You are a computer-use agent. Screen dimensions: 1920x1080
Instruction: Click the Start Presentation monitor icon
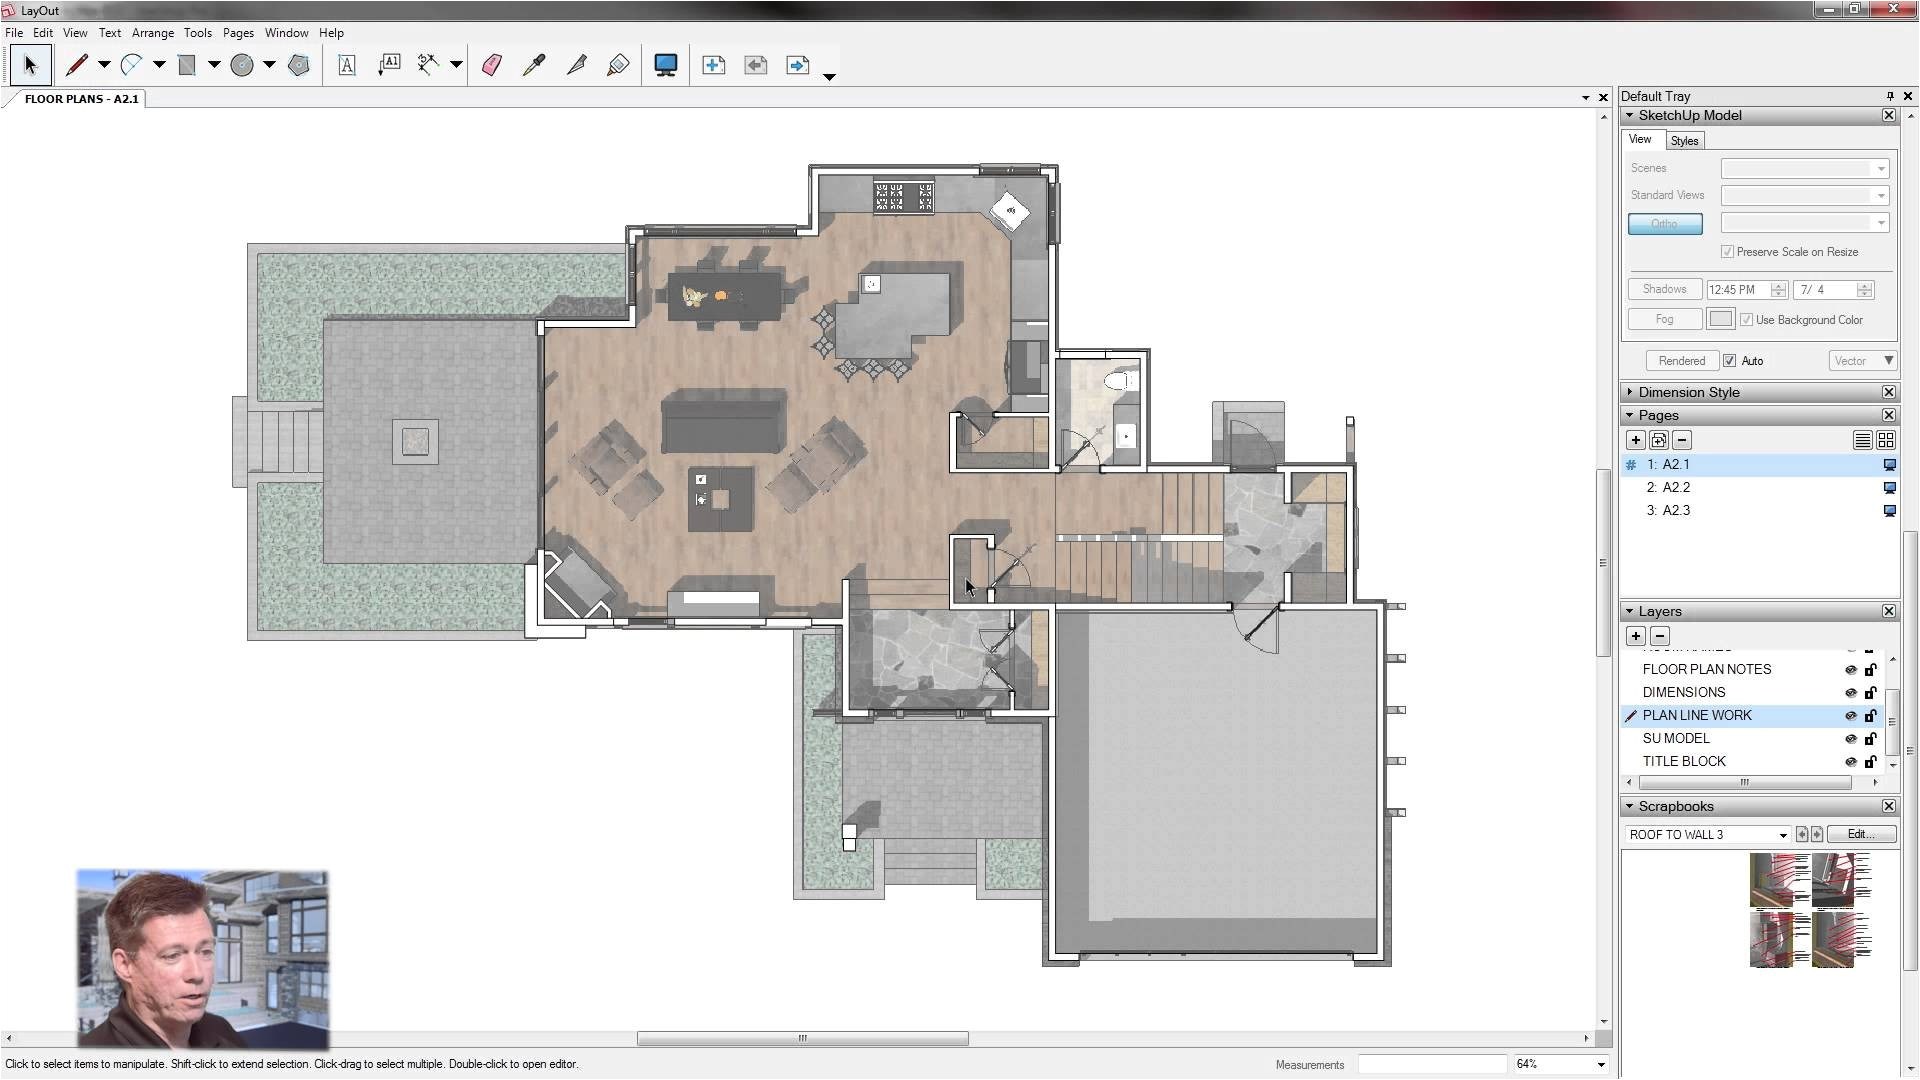coord(665,65)
